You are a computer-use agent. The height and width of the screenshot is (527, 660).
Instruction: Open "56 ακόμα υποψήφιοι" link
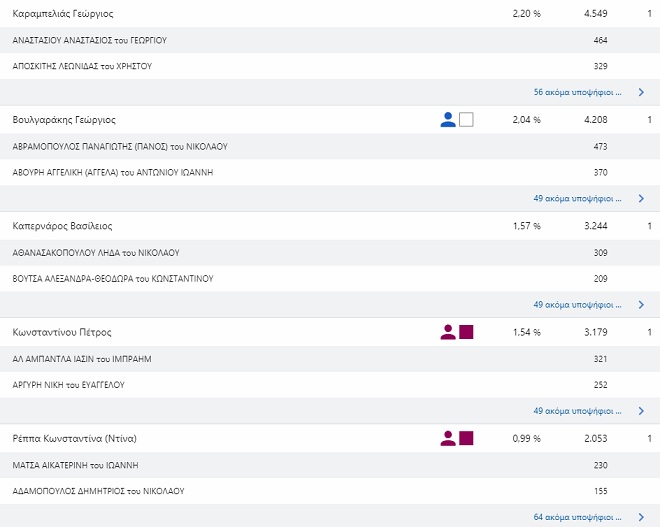pyautogui.click(x=577, y=92)
